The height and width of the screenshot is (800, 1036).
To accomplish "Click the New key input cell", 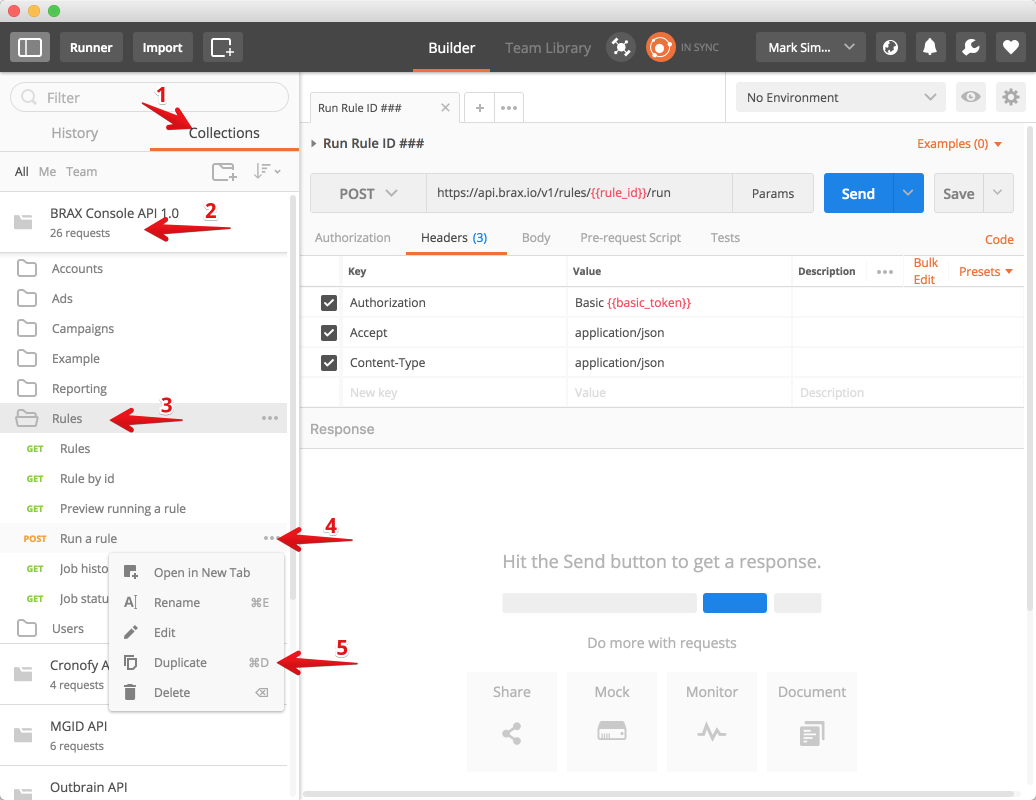I will [455, 393].
